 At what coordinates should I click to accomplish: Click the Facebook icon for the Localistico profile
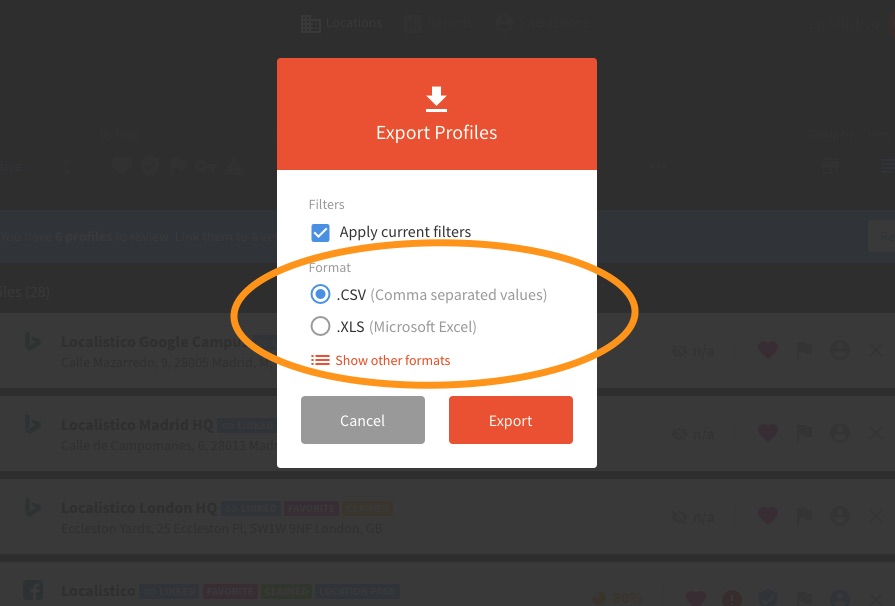coord(33,590)
